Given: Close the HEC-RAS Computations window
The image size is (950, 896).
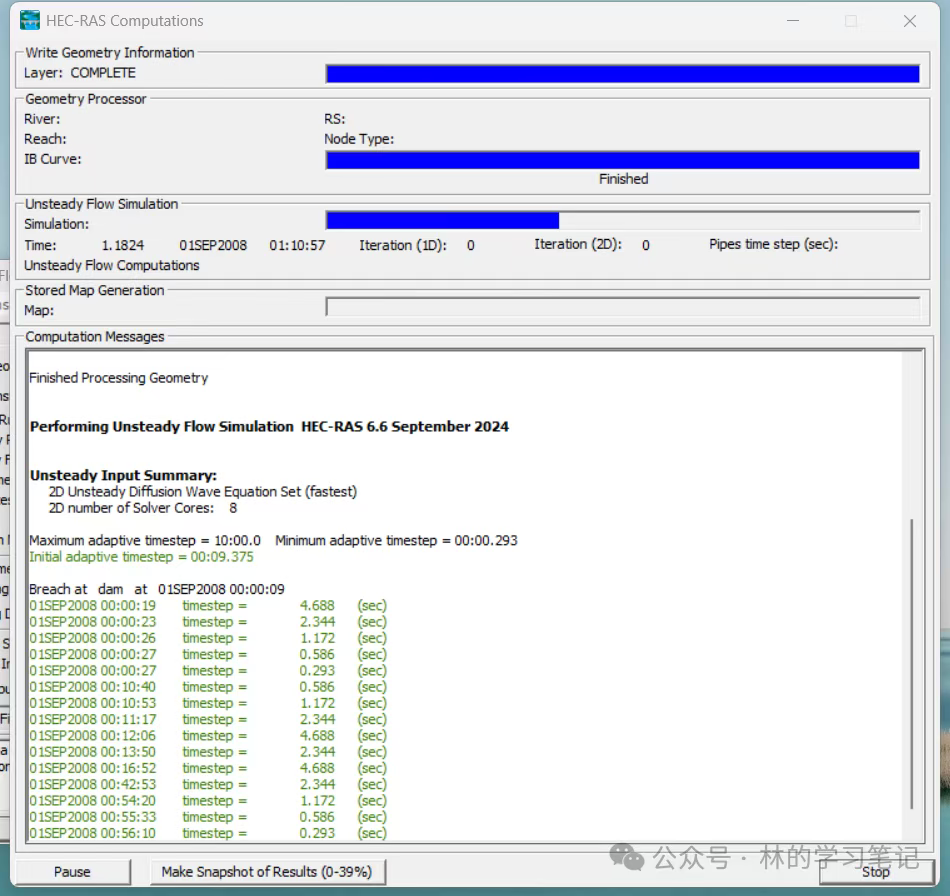Looking at the screenshot, I should coord(909,21).
